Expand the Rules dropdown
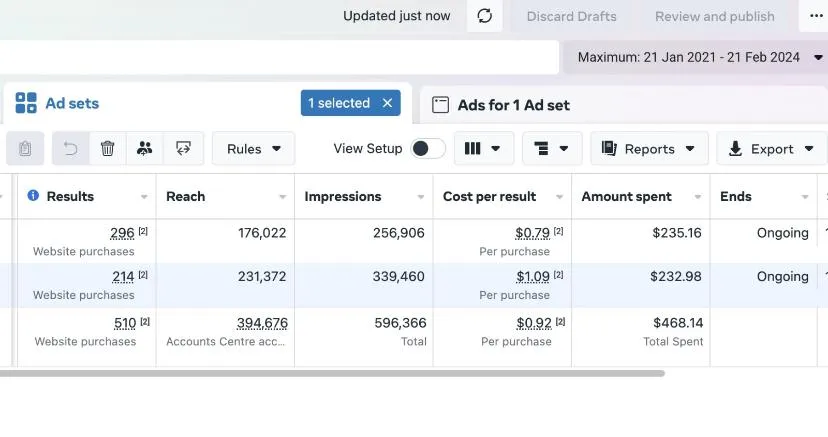828x437 pixels. click(x=253, y=149)
